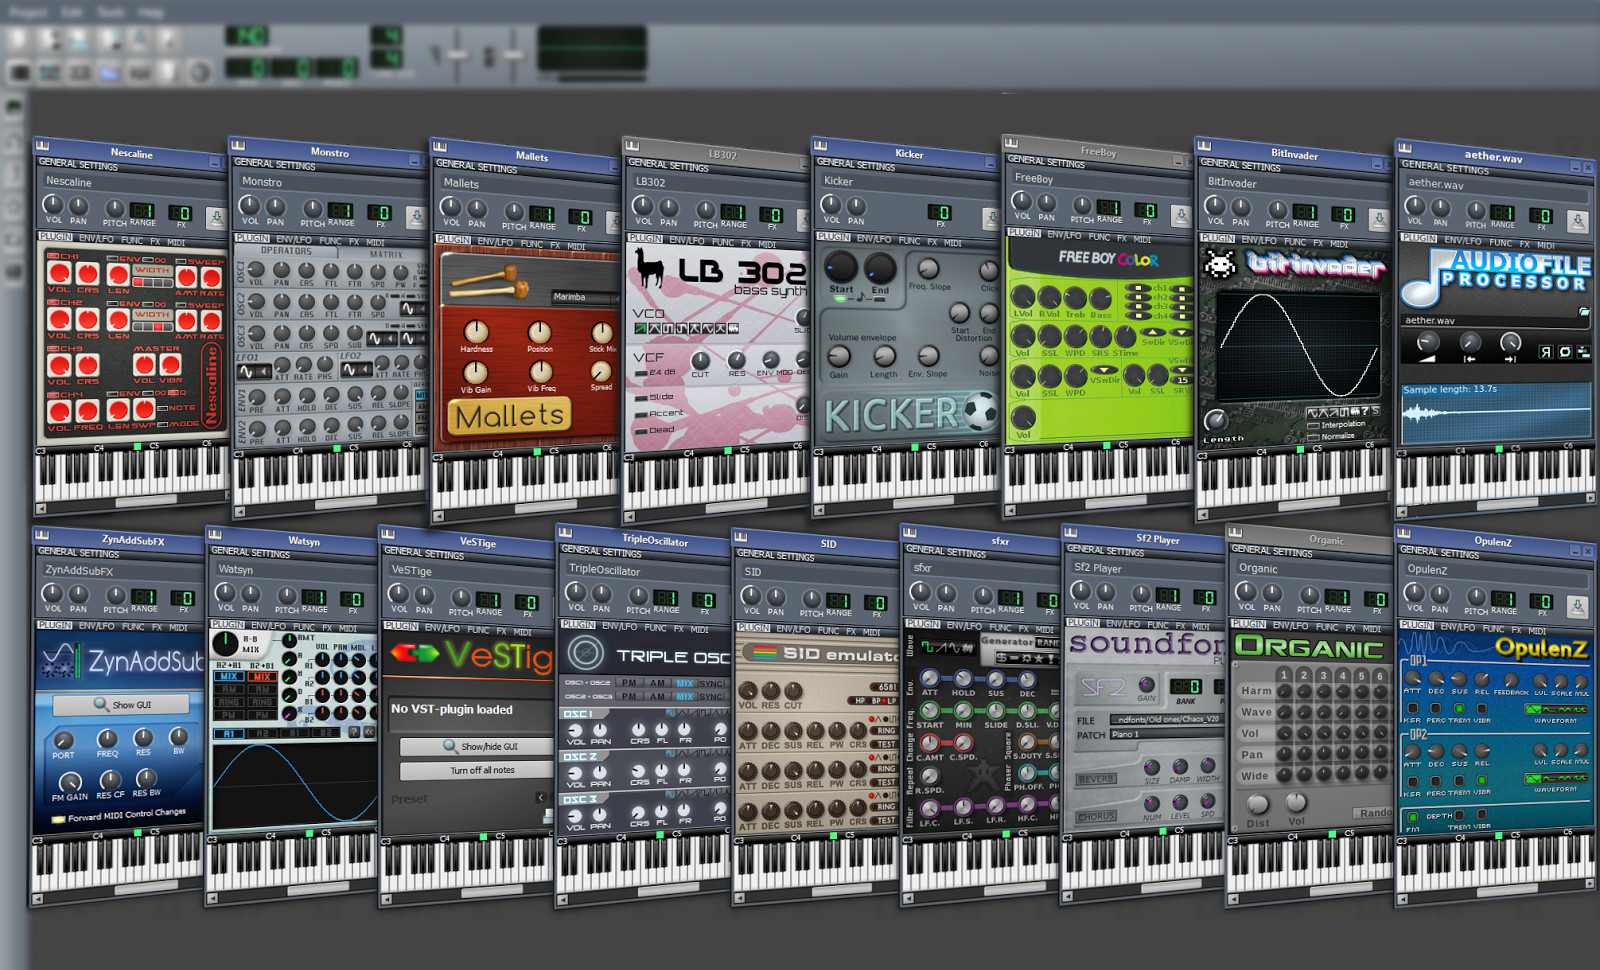Select the sine waveform icon in BitInvader
This screenshot has width=1600, height=970.
coord(1313,412)
